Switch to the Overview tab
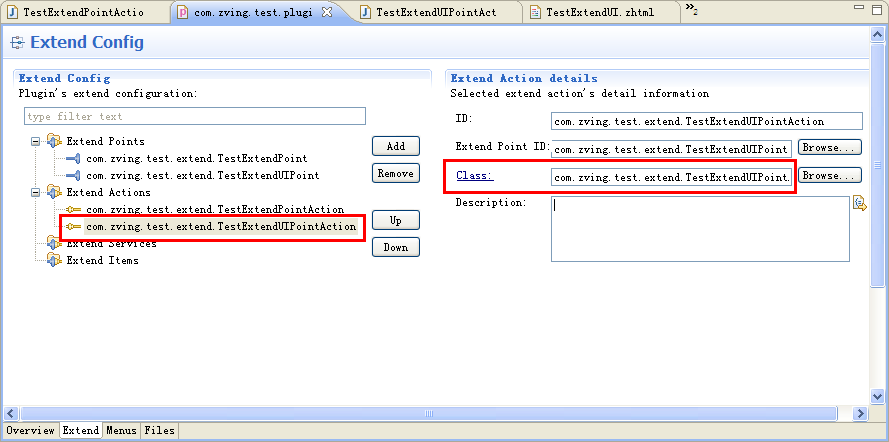 click(29, 431)
